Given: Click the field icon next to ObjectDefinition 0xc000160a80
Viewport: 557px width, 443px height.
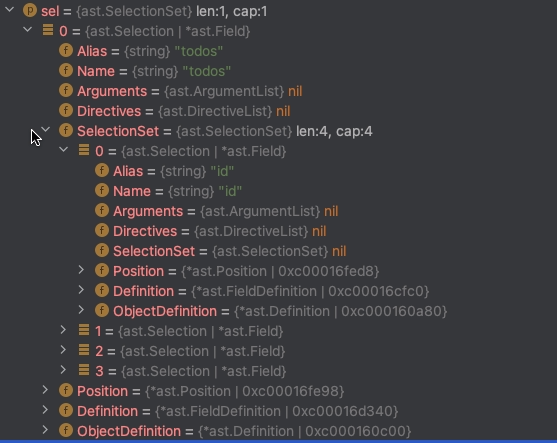Looking at the screenshot, I should (102, 310).
